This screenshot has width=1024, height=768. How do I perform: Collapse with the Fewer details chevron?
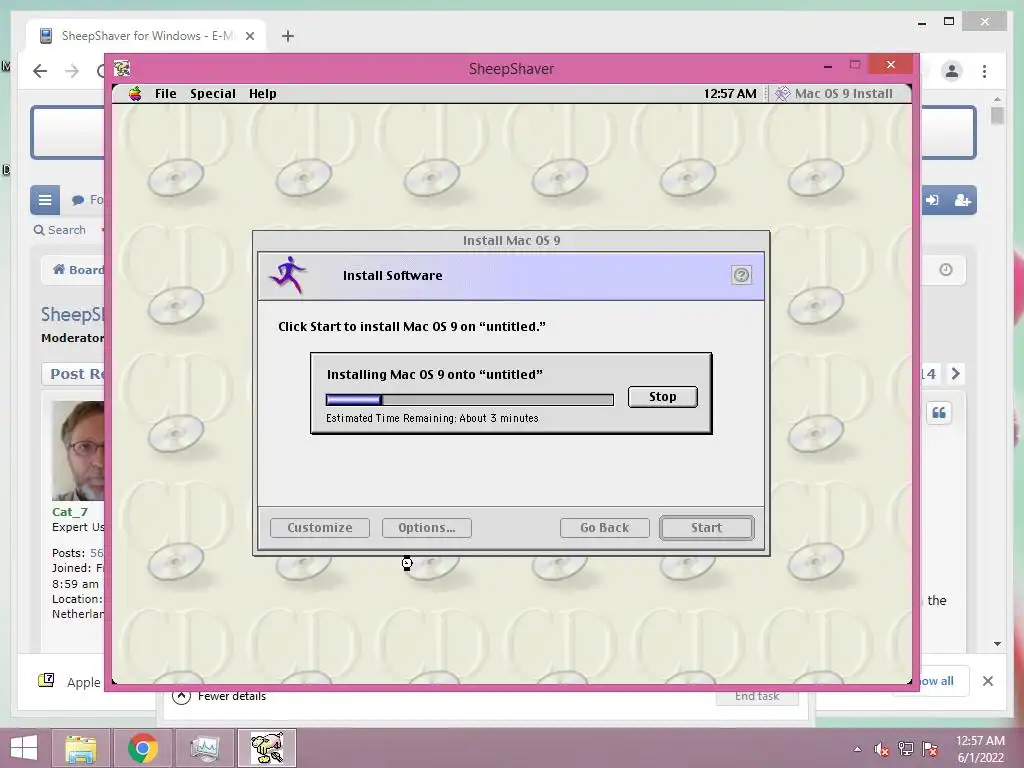coord(182,696)
